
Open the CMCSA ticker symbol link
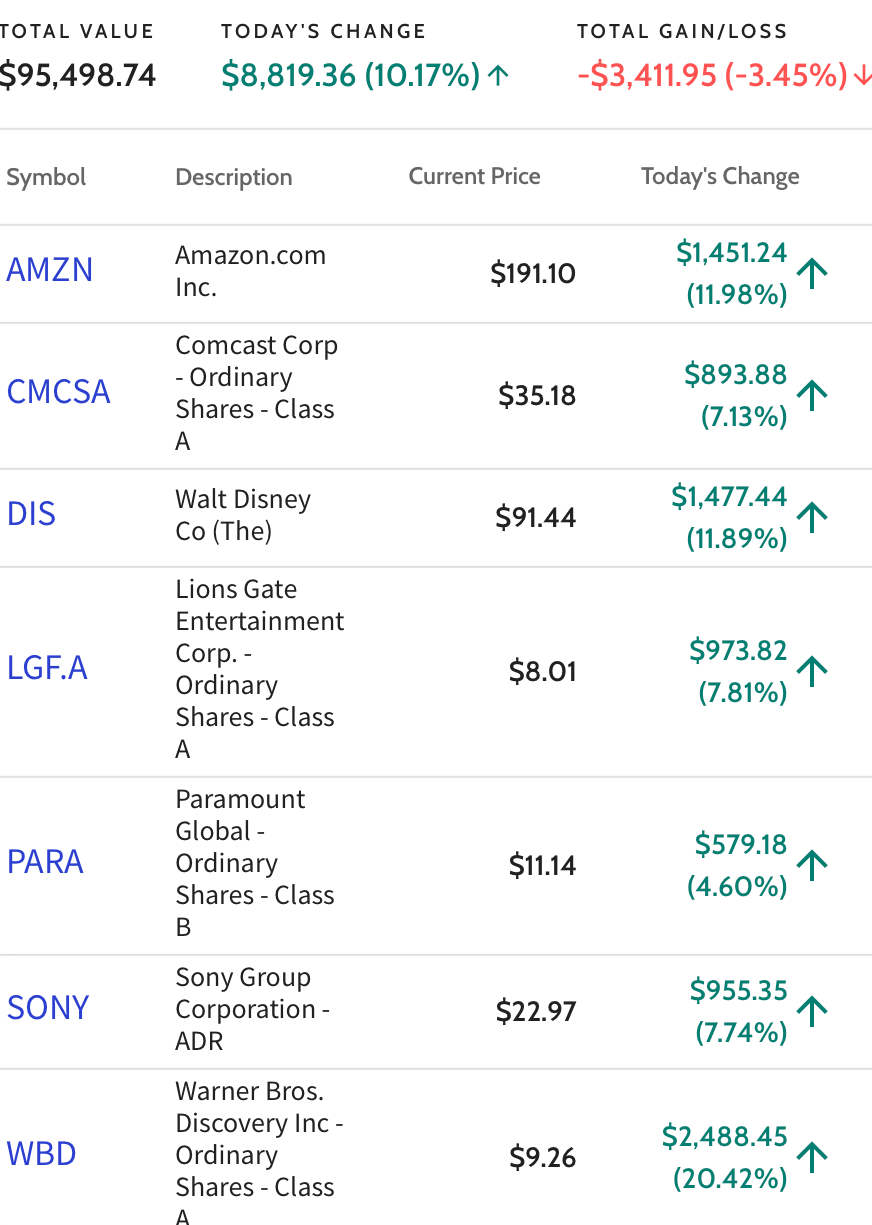coord(58,392)
